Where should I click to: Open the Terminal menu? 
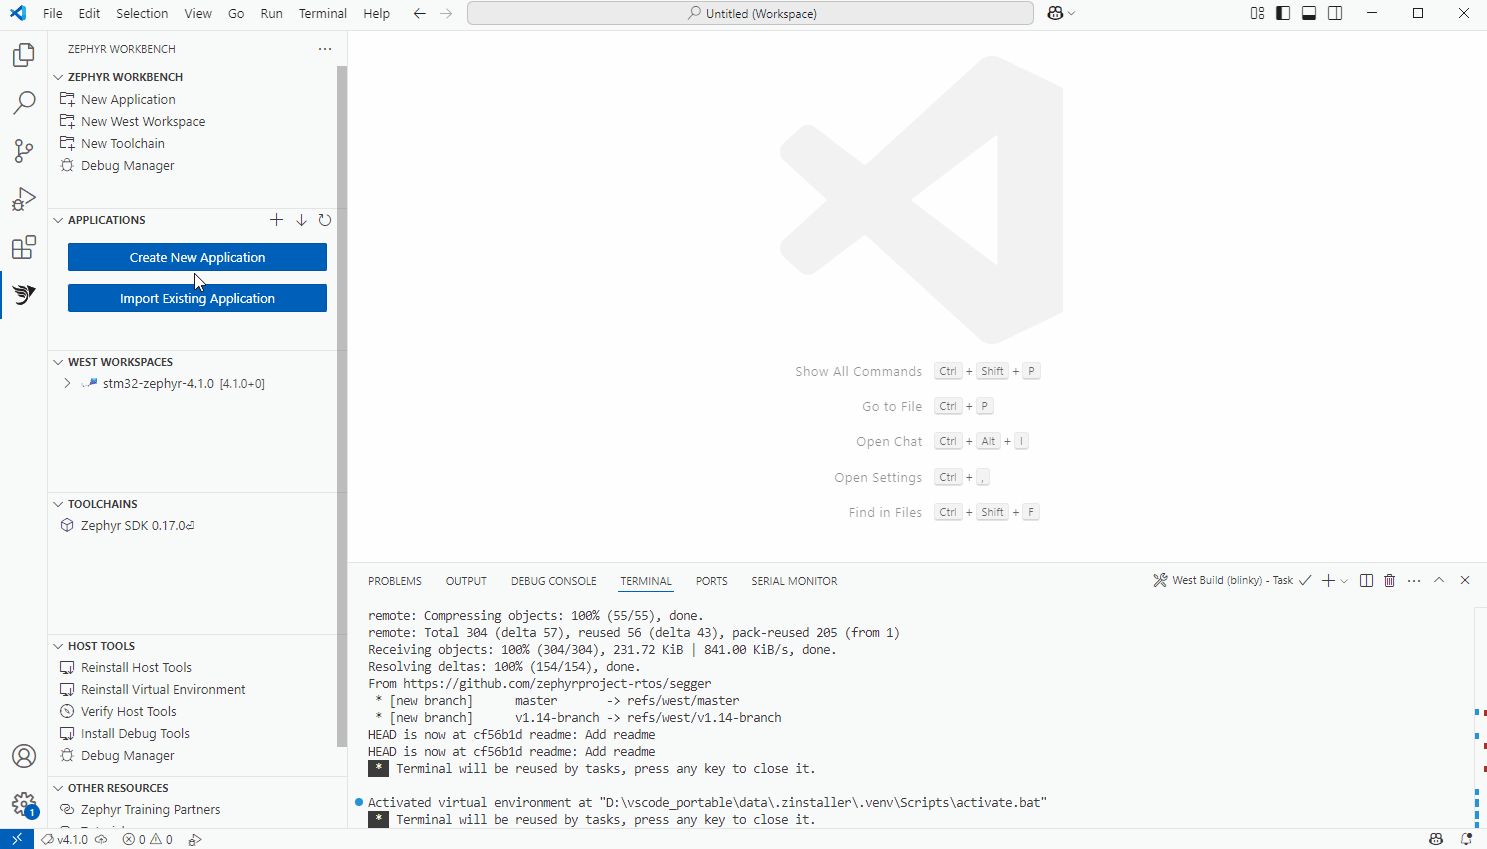coord(322,13)
